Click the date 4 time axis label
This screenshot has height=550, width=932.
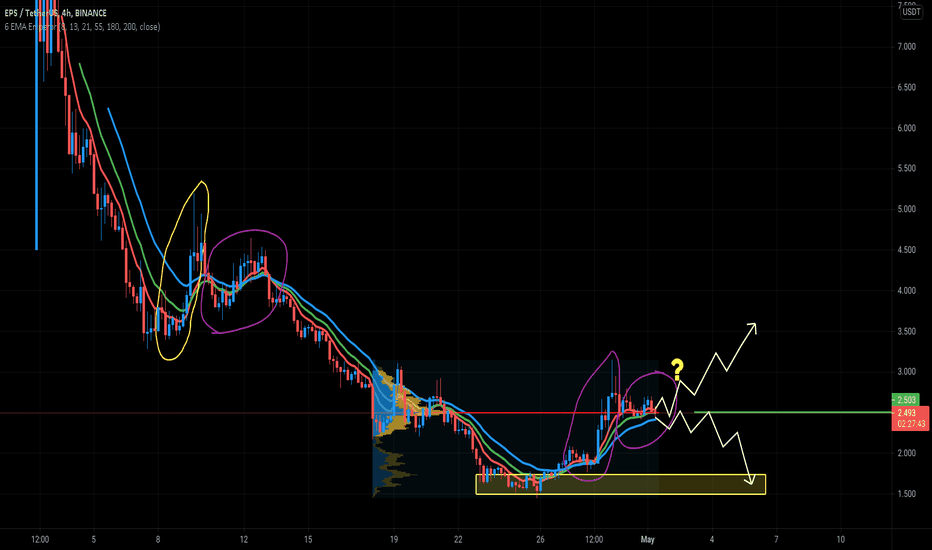[712, 539]
